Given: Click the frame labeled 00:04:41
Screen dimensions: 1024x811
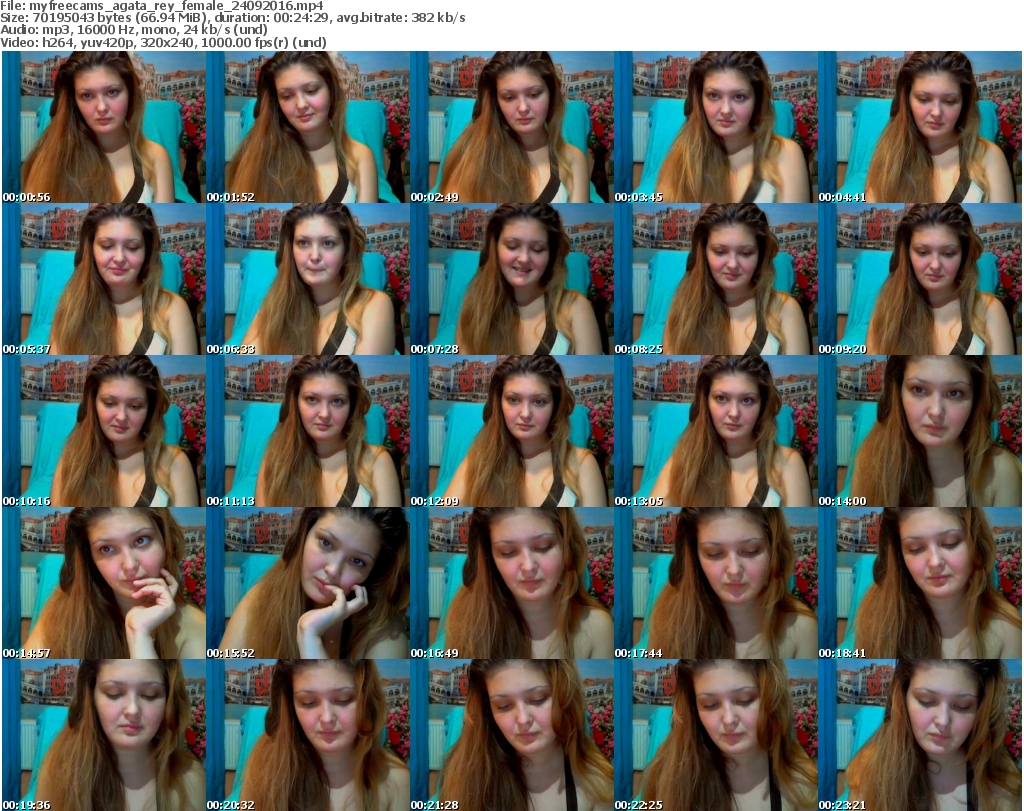Looking at the screenshot, I should (919, 127).
